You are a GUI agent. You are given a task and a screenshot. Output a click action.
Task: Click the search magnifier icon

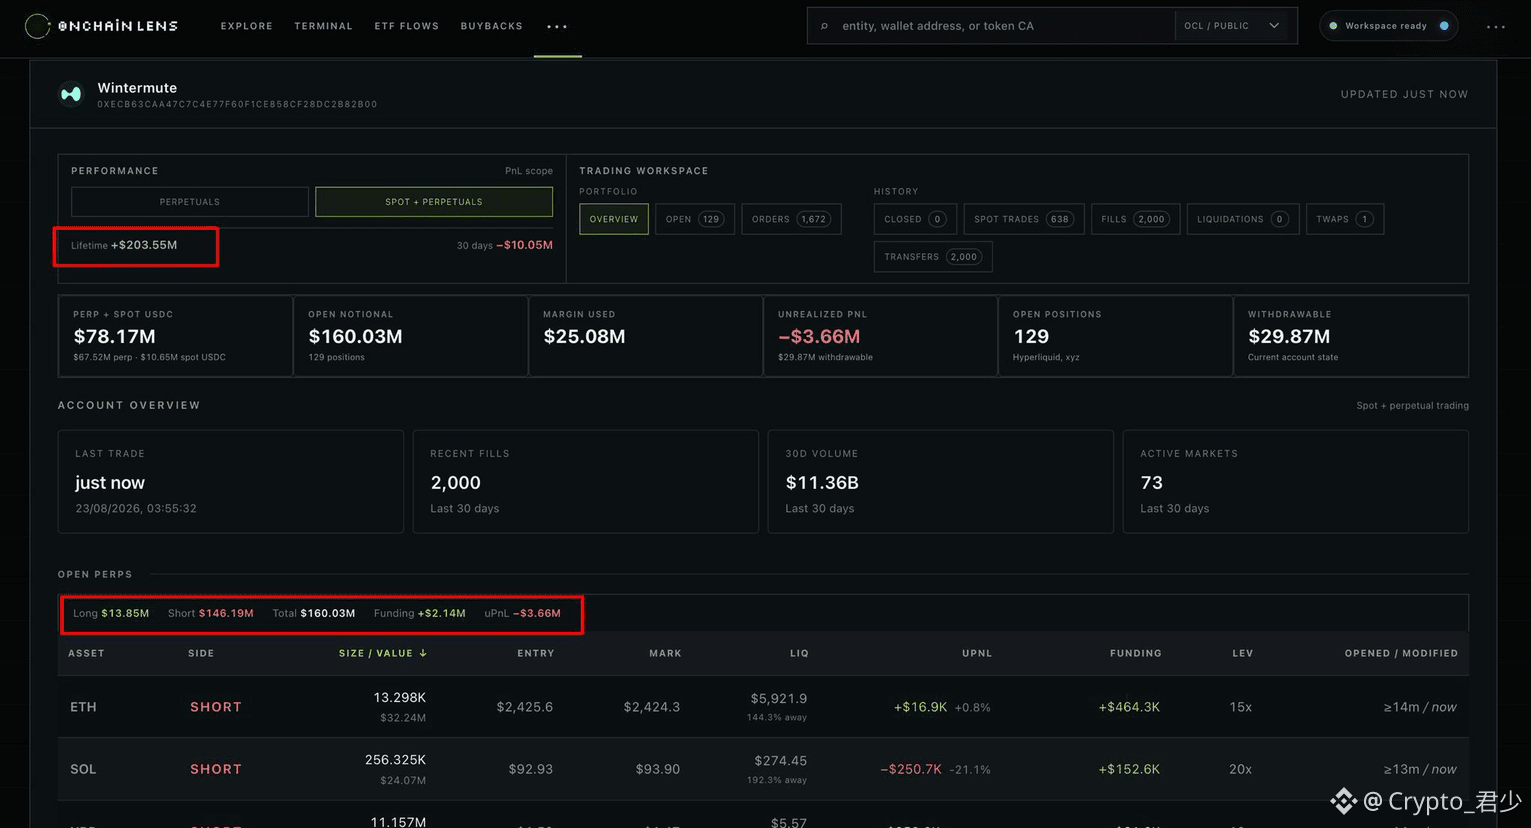click(x=824, y=26)
